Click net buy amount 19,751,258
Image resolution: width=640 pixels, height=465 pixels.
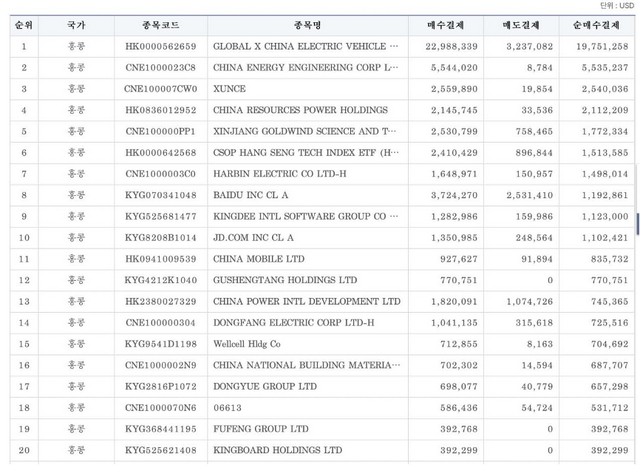(x=602, y=47)
